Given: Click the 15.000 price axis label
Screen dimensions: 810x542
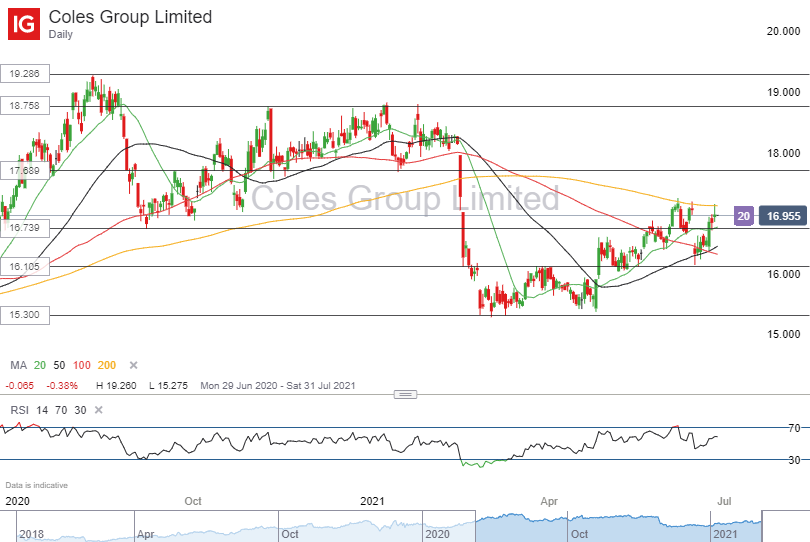Looking at the screenshot, I should pyautogui.click(x=783, y=334).
